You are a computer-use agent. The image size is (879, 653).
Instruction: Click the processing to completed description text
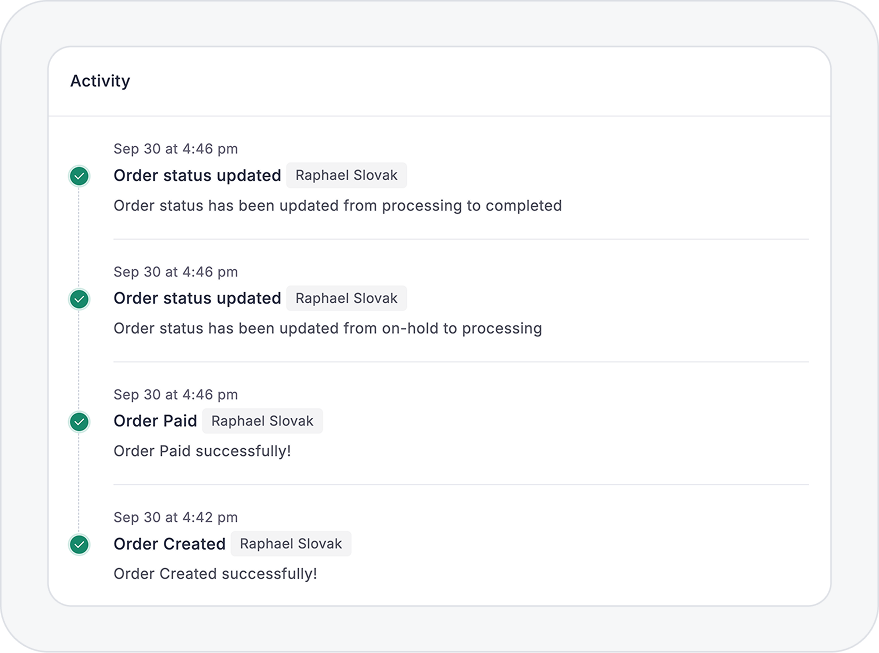point(337,206)
